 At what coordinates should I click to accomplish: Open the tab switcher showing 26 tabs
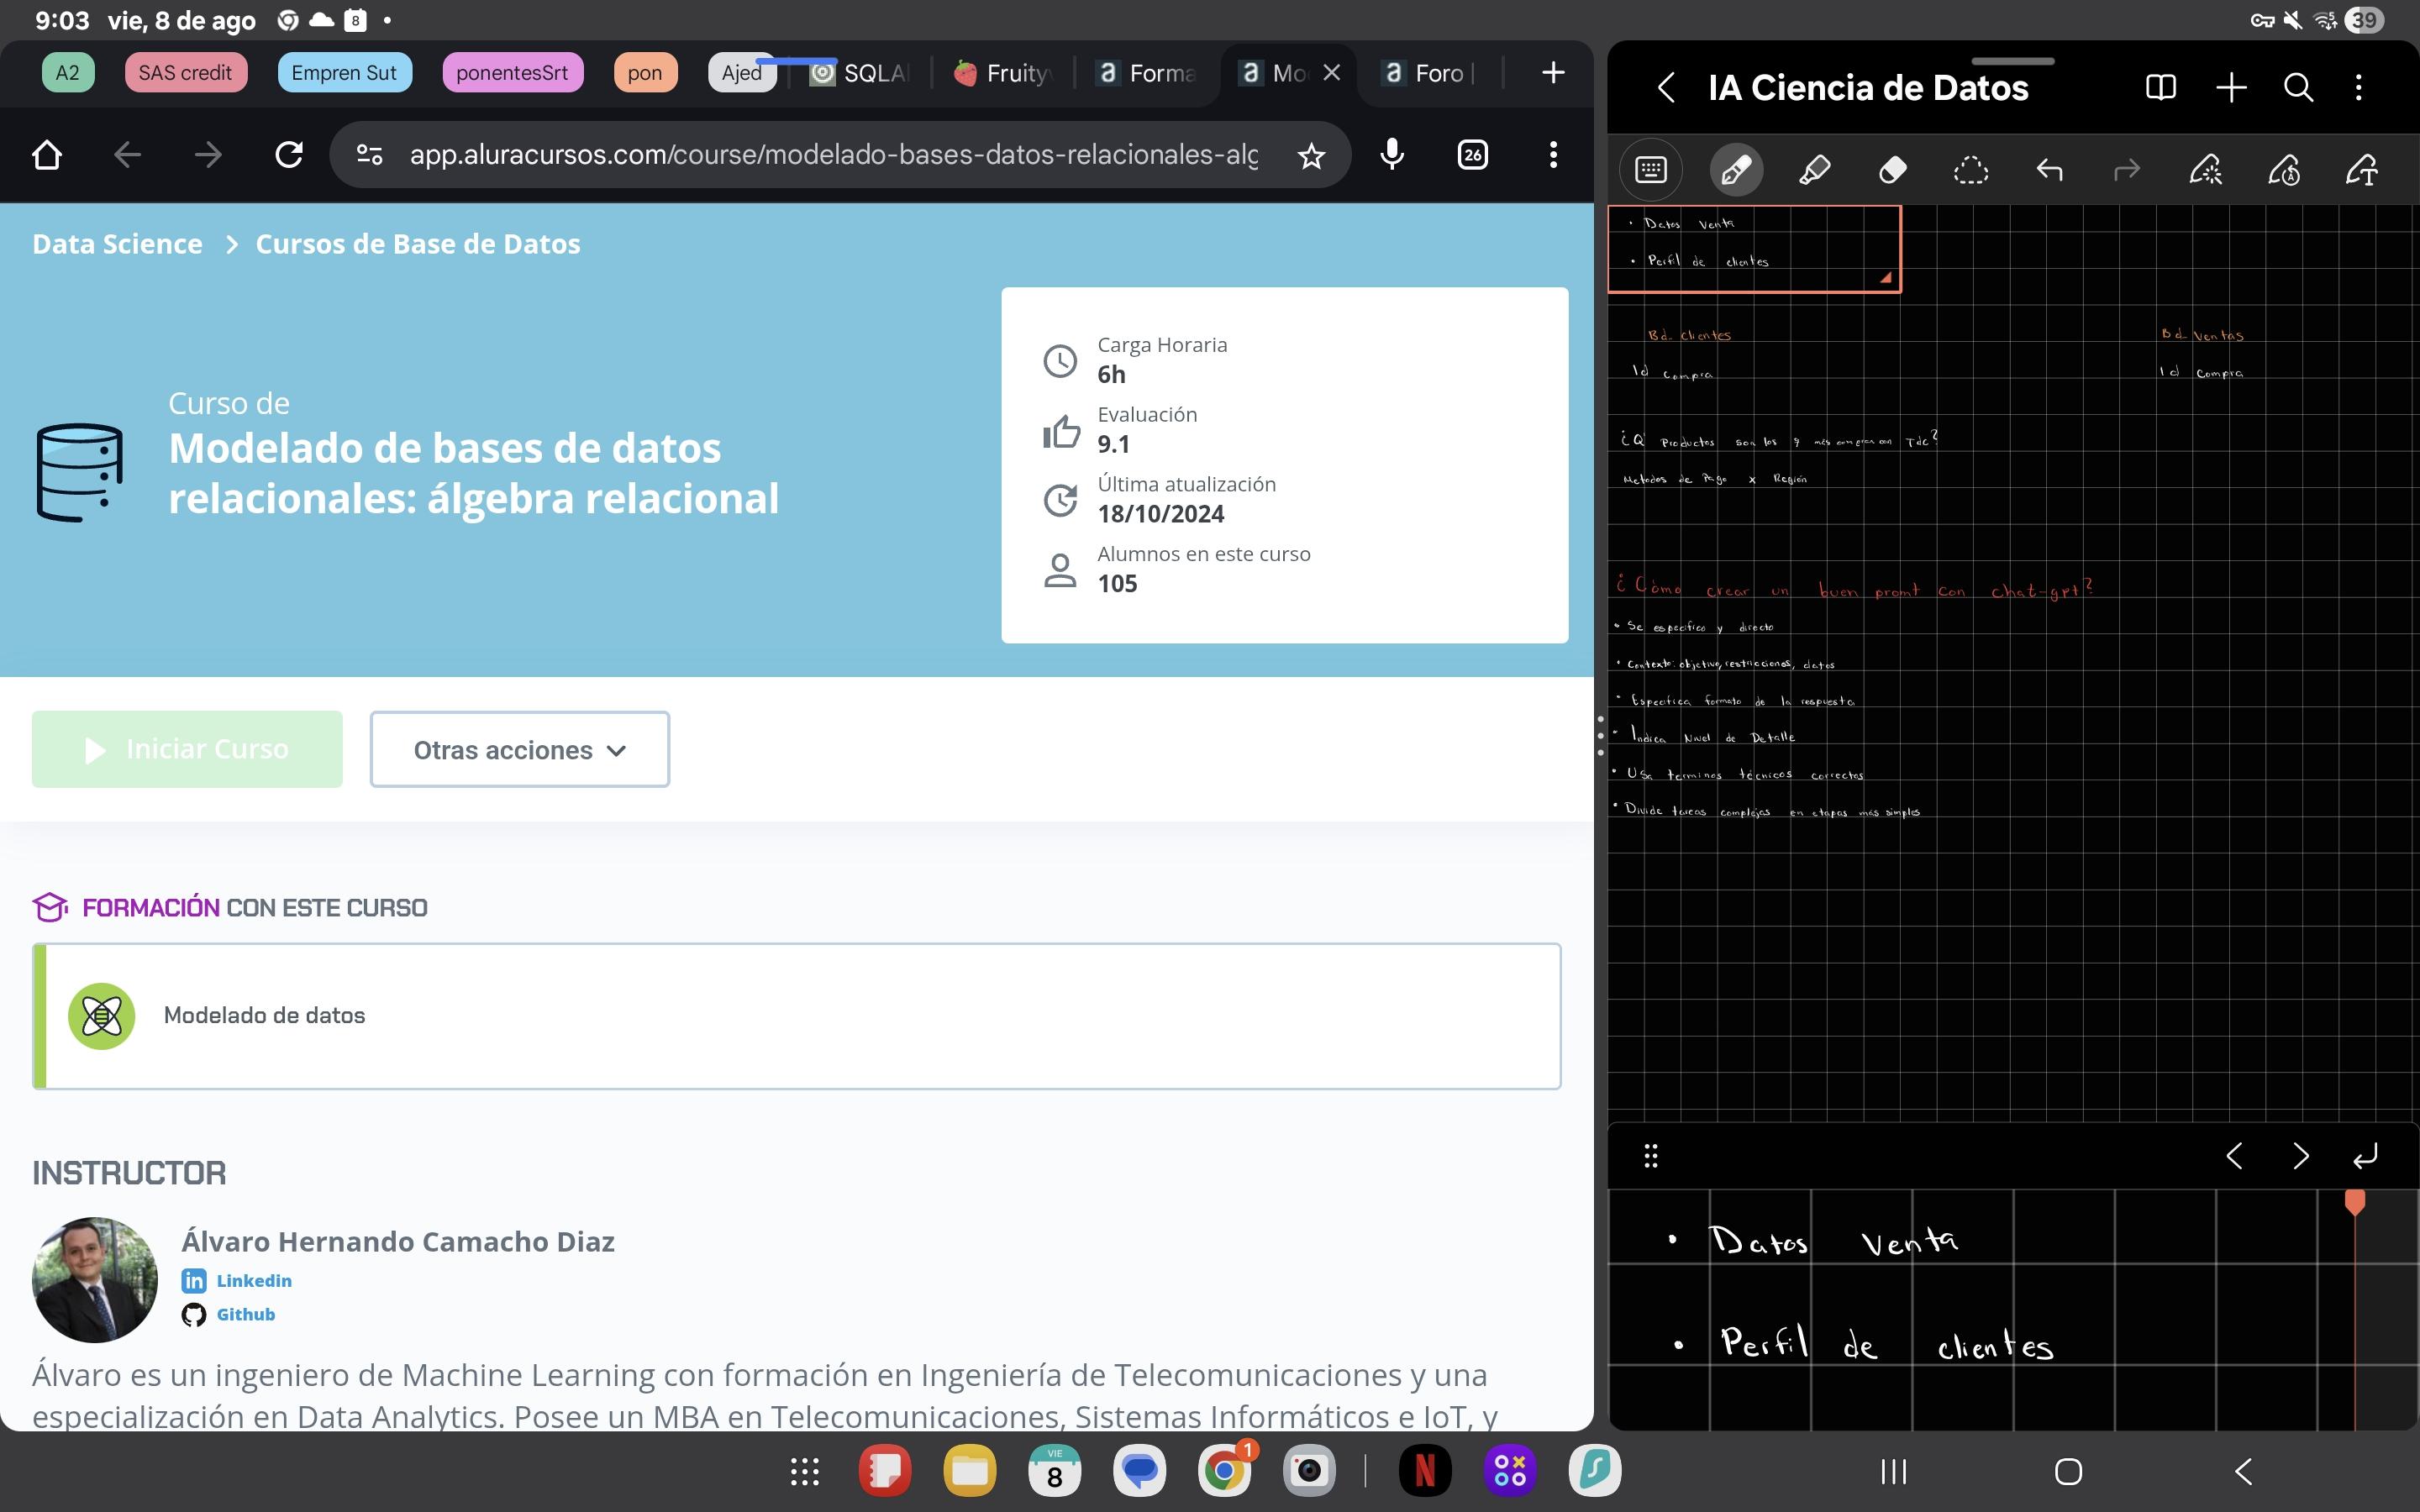click(x=1473, y=155)
